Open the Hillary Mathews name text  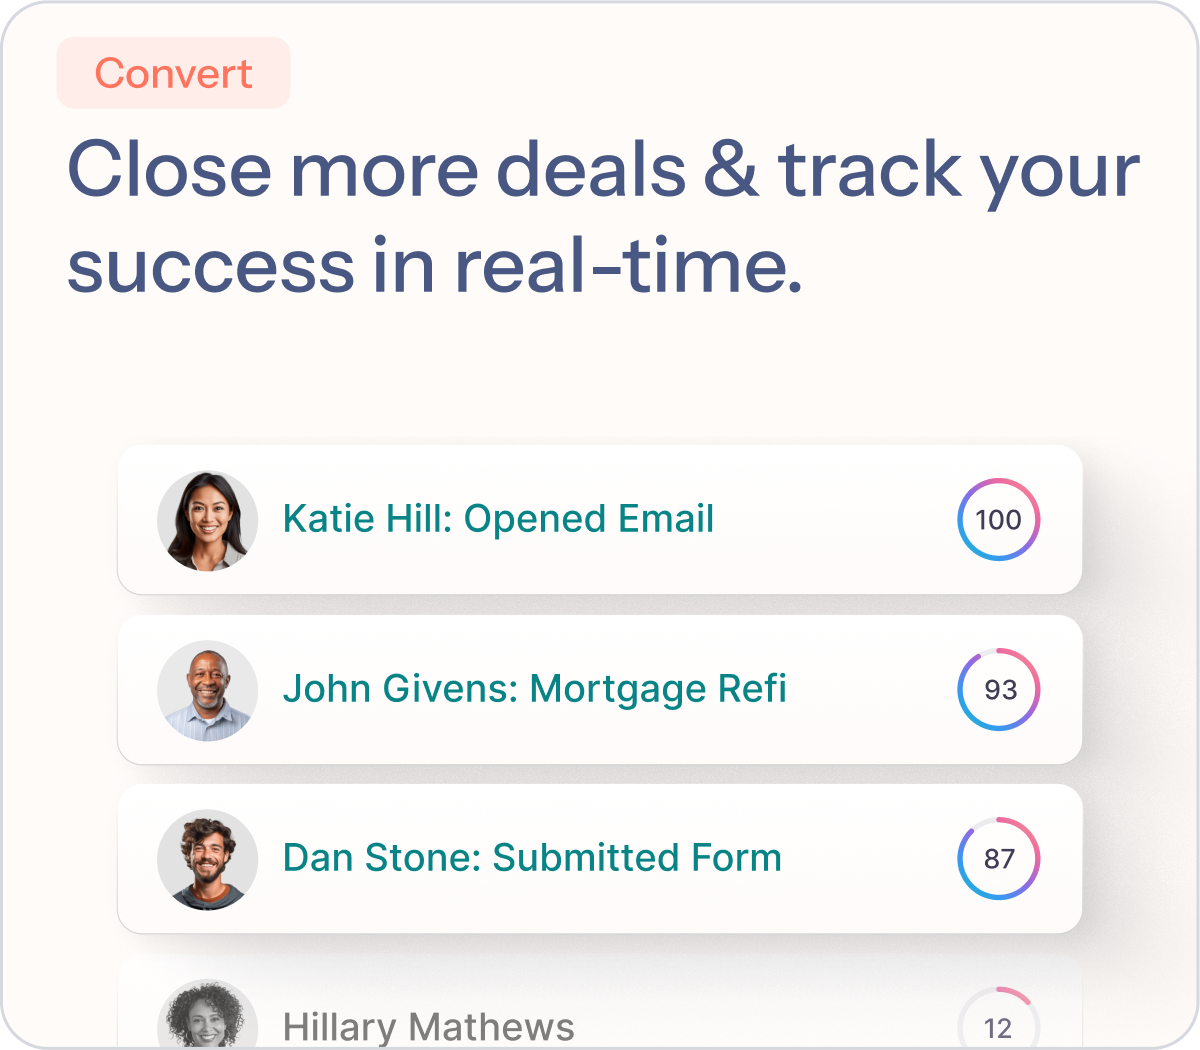(429, 1027)
